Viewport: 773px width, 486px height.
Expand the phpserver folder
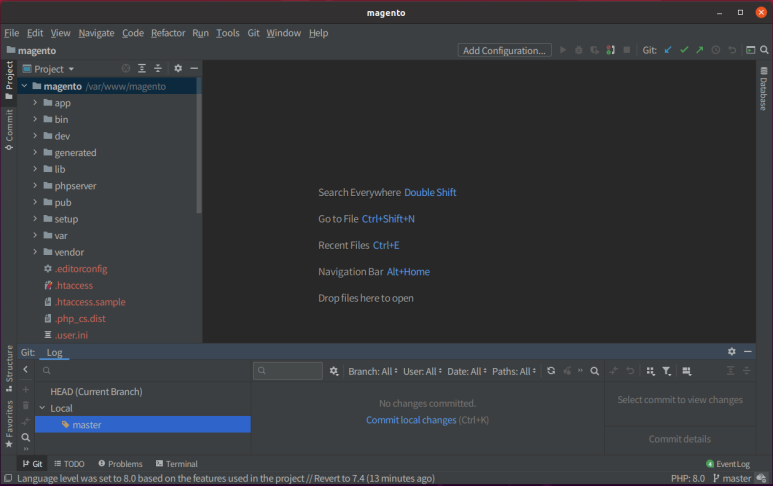pyautogui.click(x=35, y=185)
